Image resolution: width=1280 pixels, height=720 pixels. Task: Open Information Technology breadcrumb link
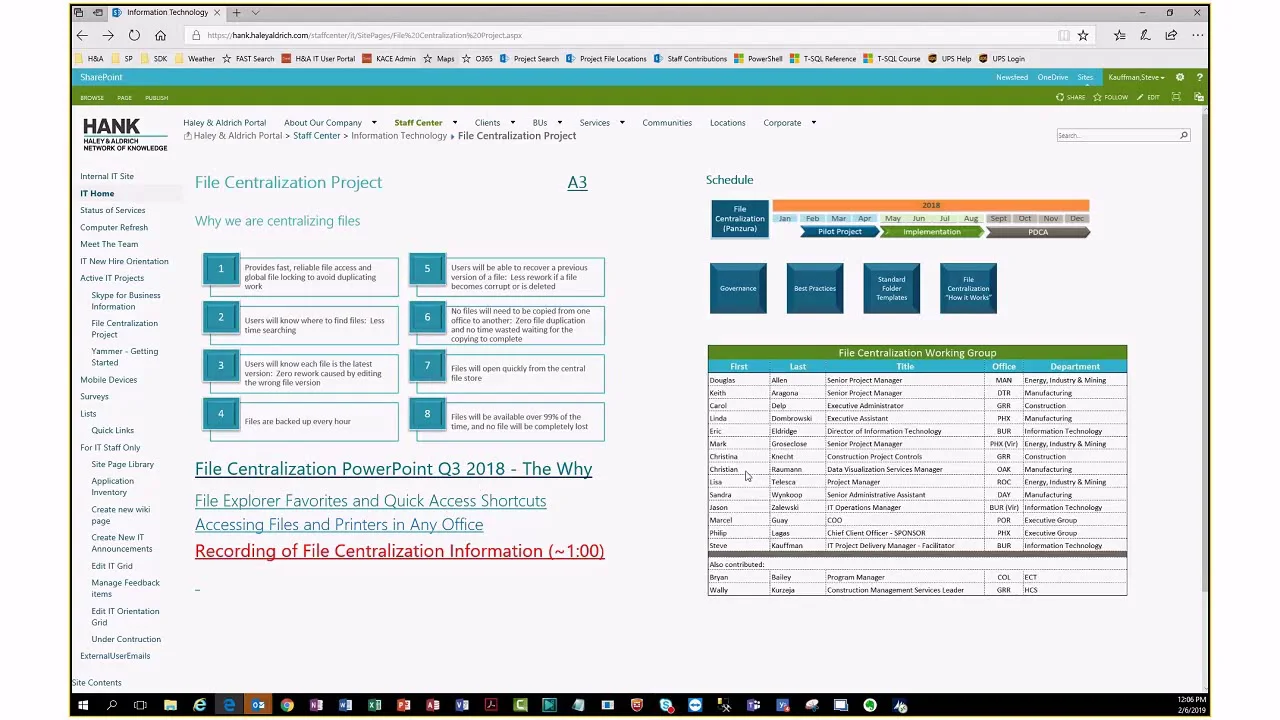coord(399,136)
